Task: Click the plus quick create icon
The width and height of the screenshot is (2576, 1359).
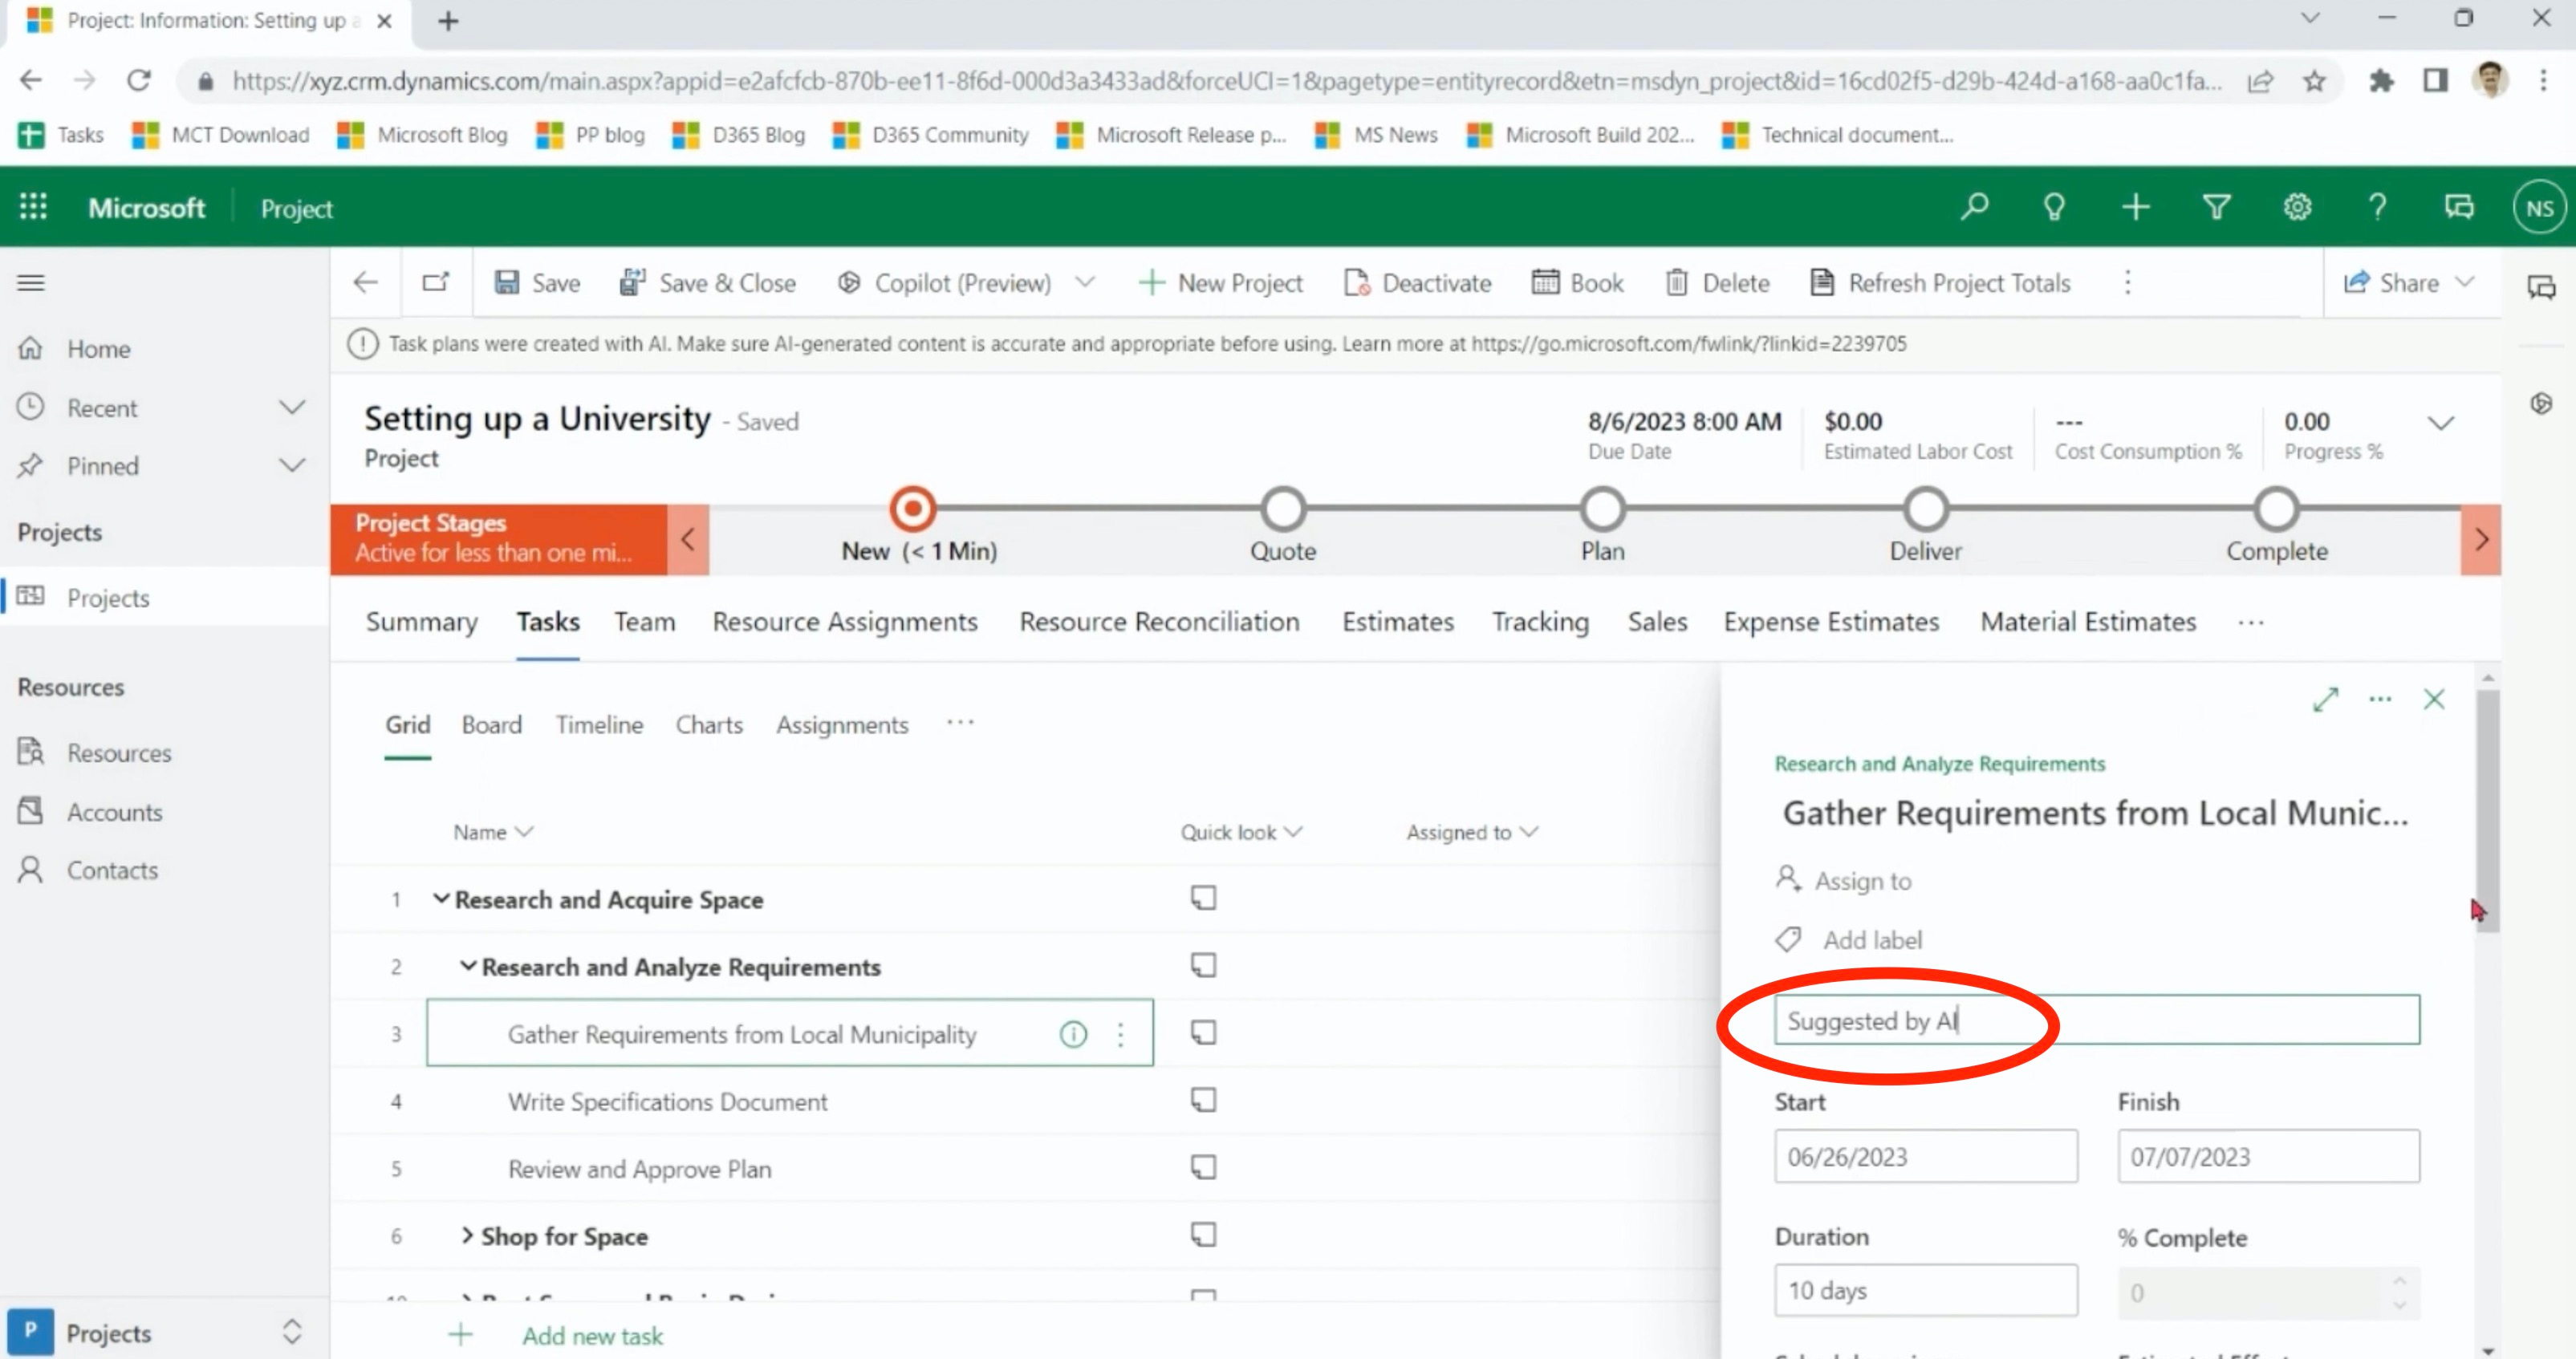Action: pyautogui.click(x=2135, y=207)
